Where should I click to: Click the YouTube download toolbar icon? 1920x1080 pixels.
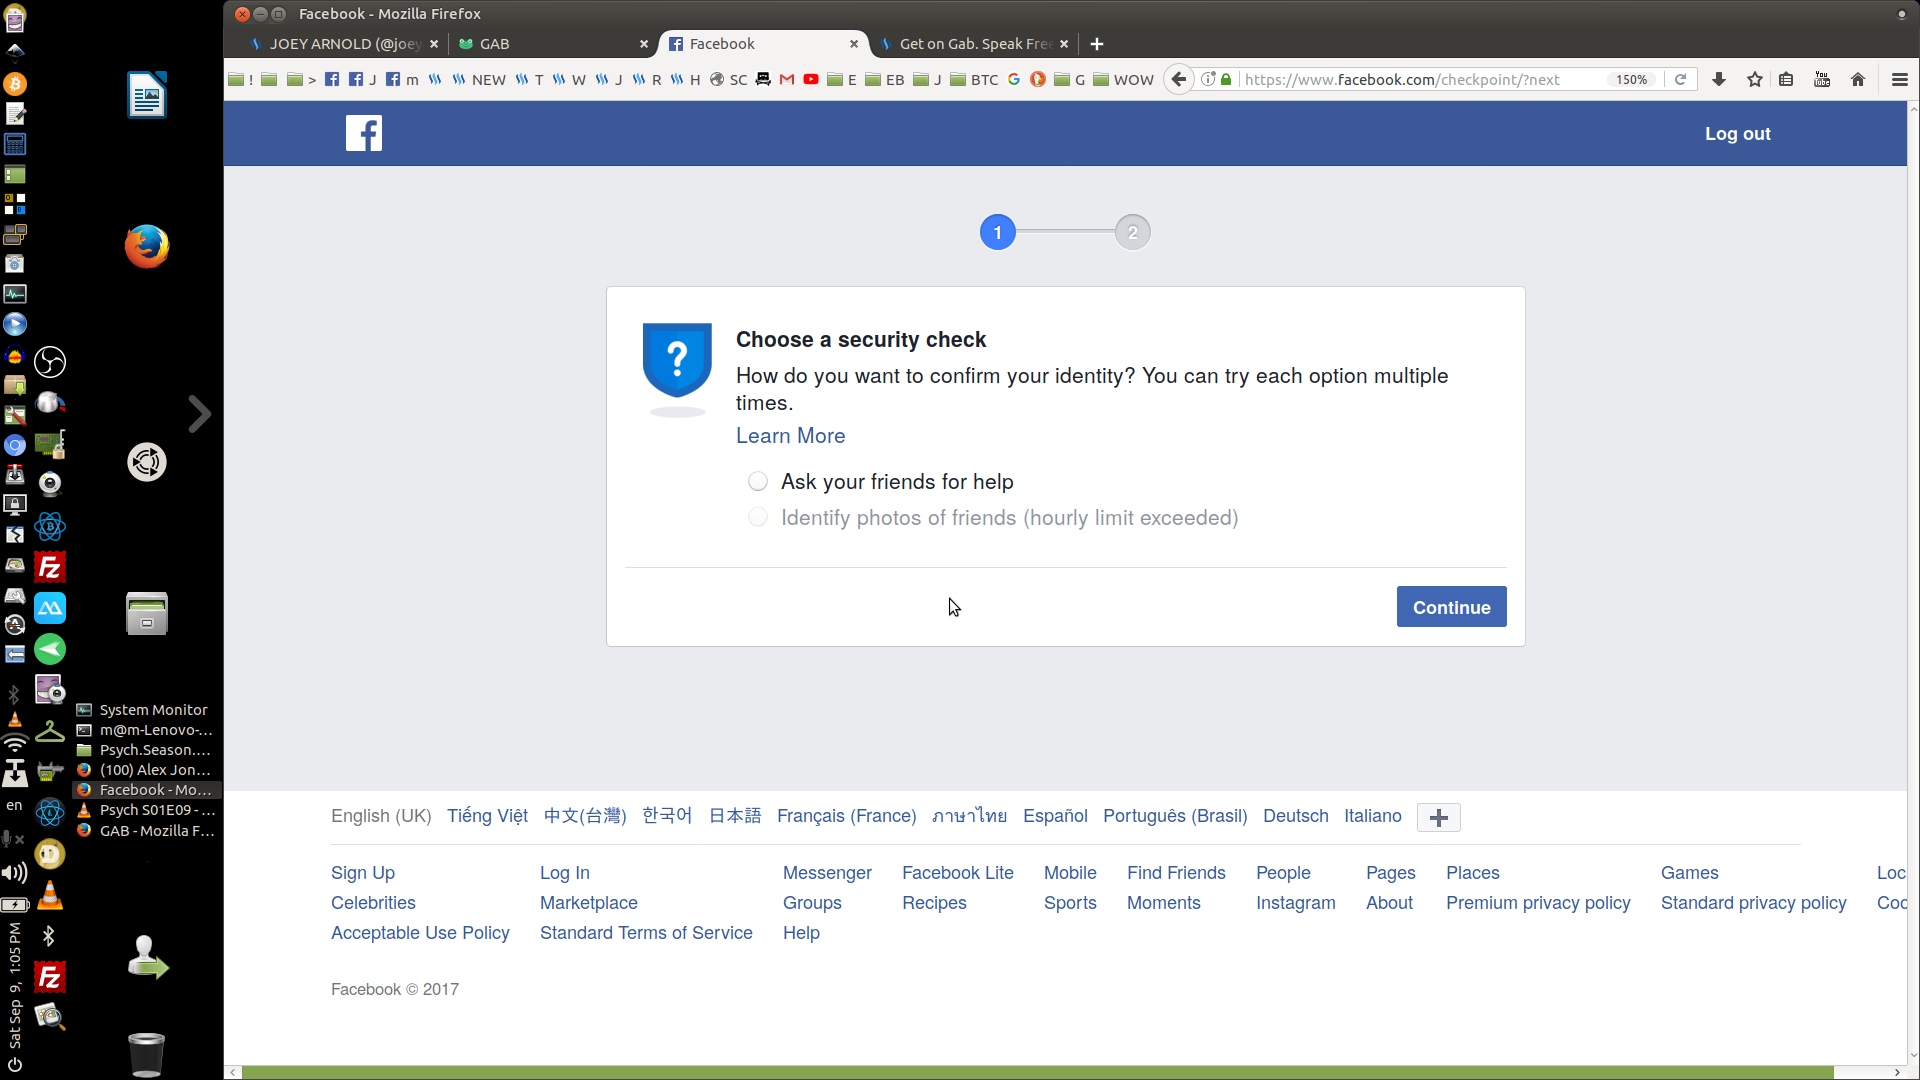click(1822, 80)
